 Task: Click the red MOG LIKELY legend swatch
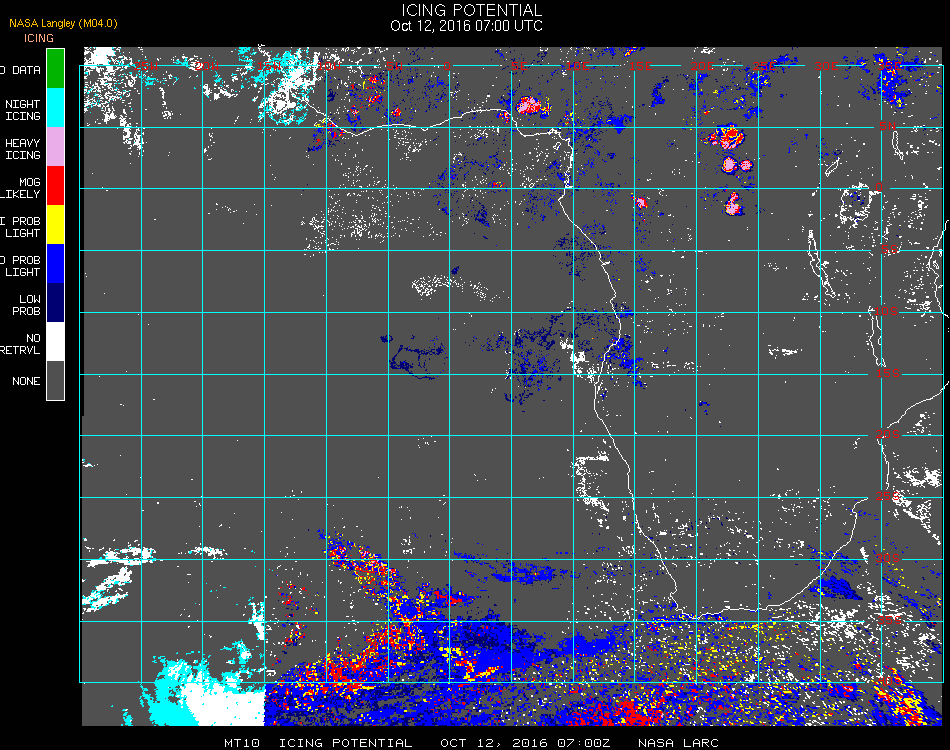pyautogui.click(x=55, y=186)
